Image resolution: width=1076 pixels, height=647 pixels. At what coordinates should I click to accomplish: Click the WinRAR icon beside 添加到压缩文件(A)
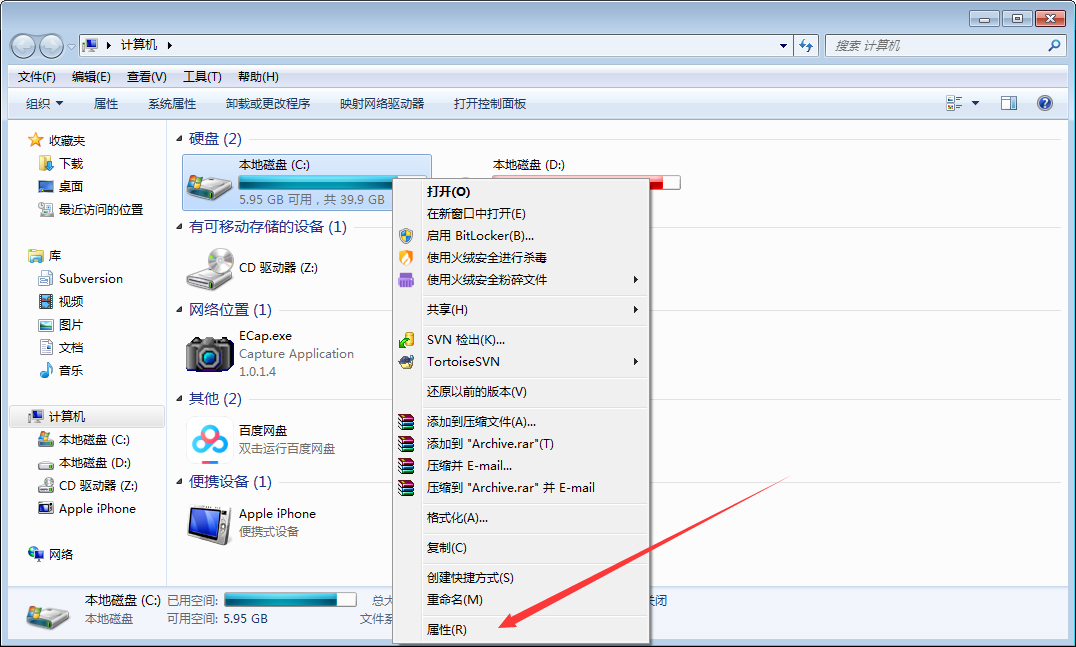406,421
